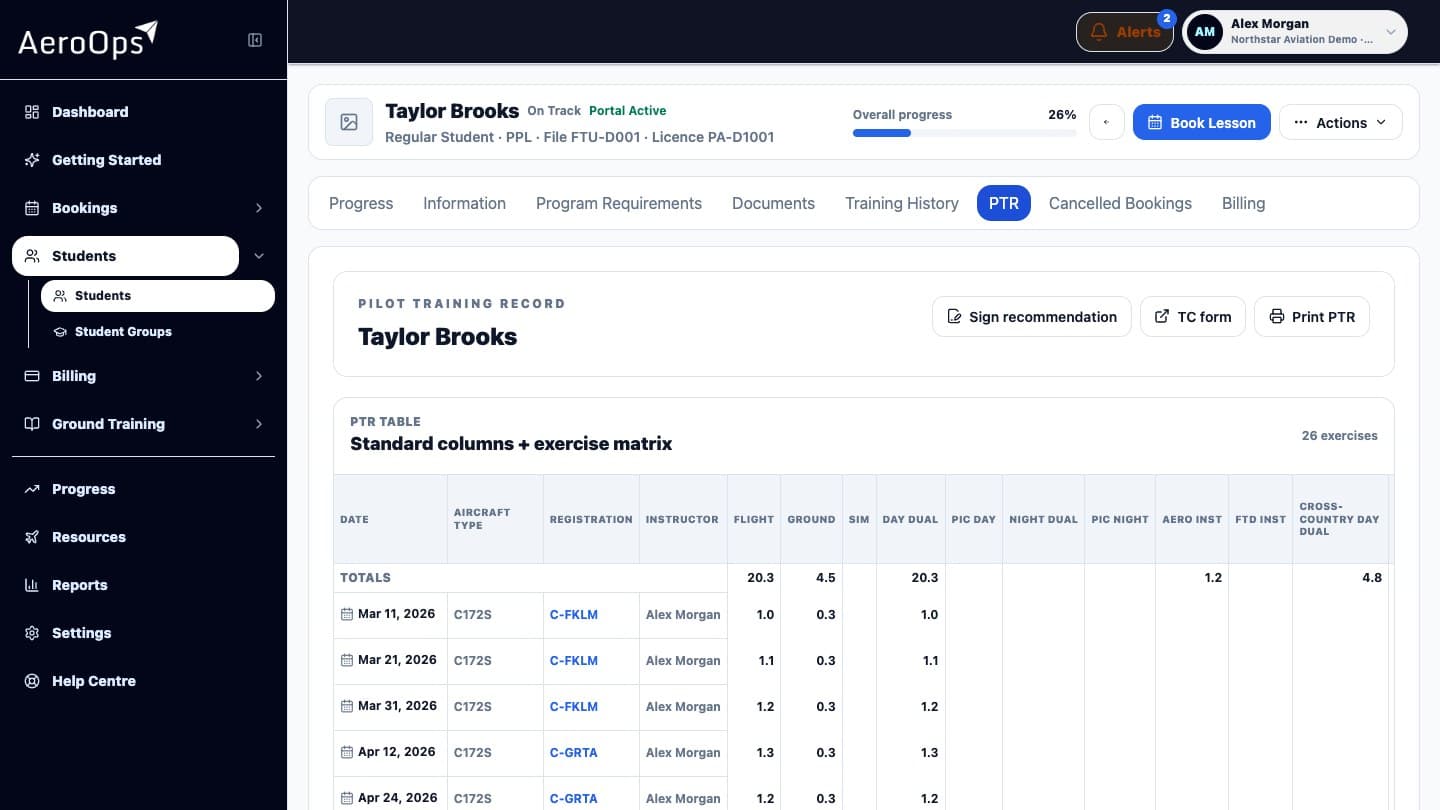1440x810 pixels.
Task: Expand the Billing sidebar chevron
Action: click(259, 376)
